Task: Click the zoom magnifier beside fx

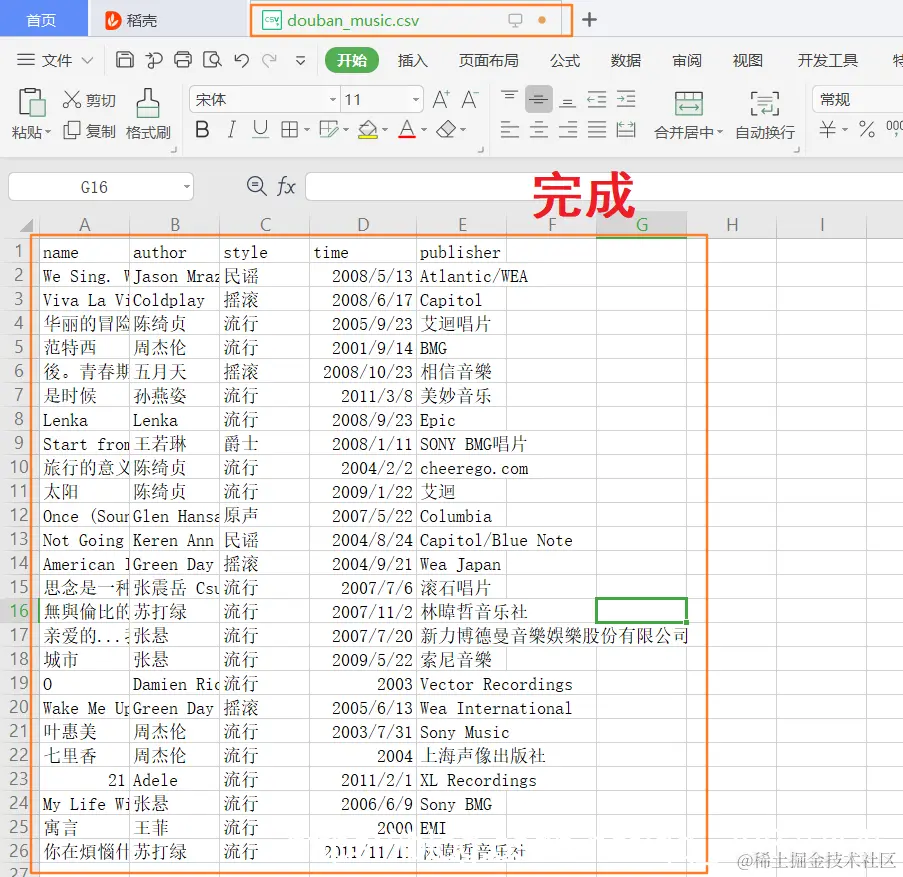Action: pyautogui.click(x=256, y=186)
